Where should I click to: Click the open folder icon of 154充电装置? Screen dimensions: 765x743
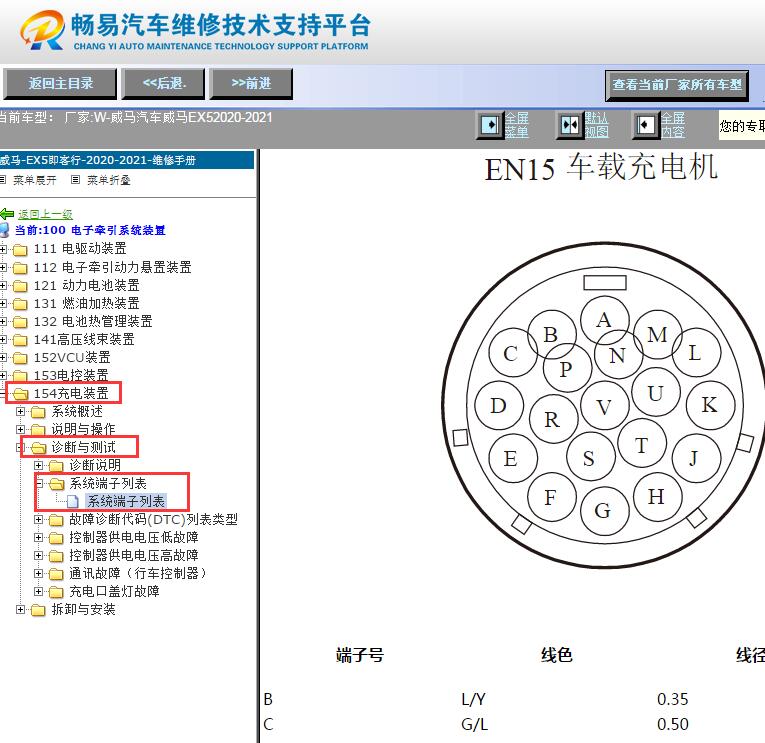click(20, 394)
